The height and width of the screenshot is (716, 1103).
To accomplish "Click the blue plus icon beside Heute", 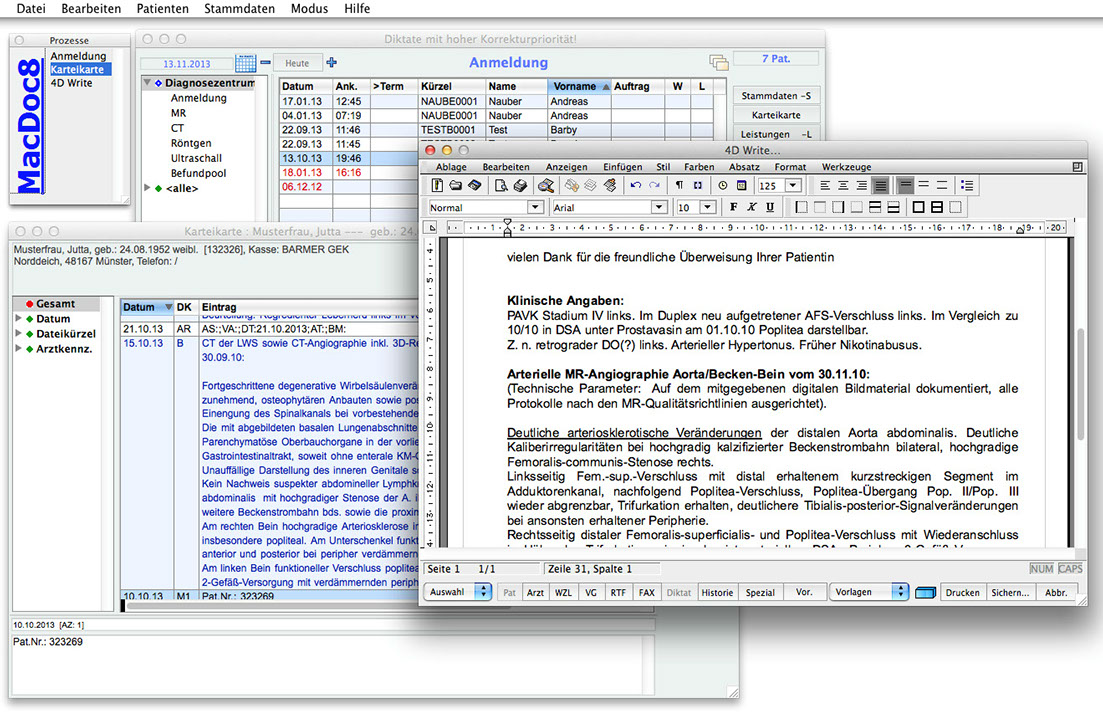I will [332, 63].
